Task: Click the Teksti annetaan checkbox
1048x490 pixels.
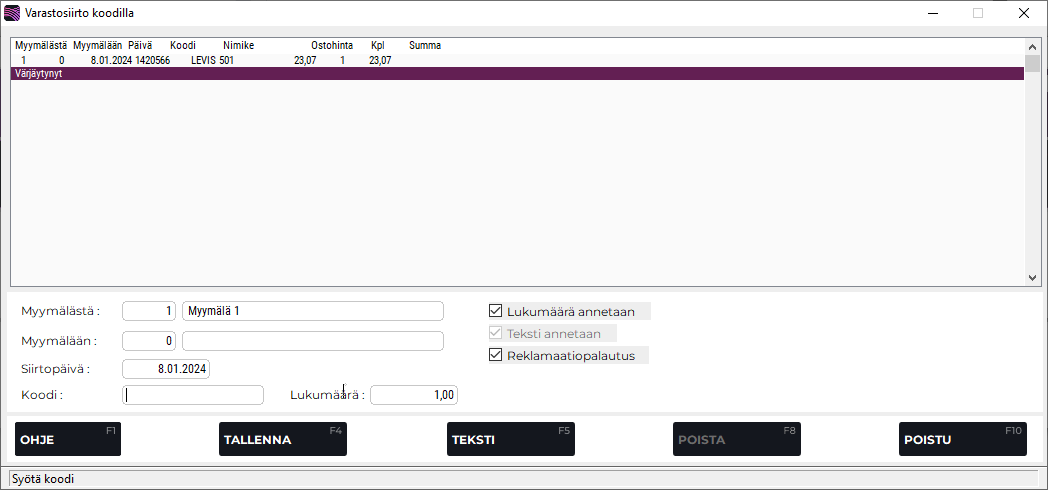Action: click(x=496, y=333)
